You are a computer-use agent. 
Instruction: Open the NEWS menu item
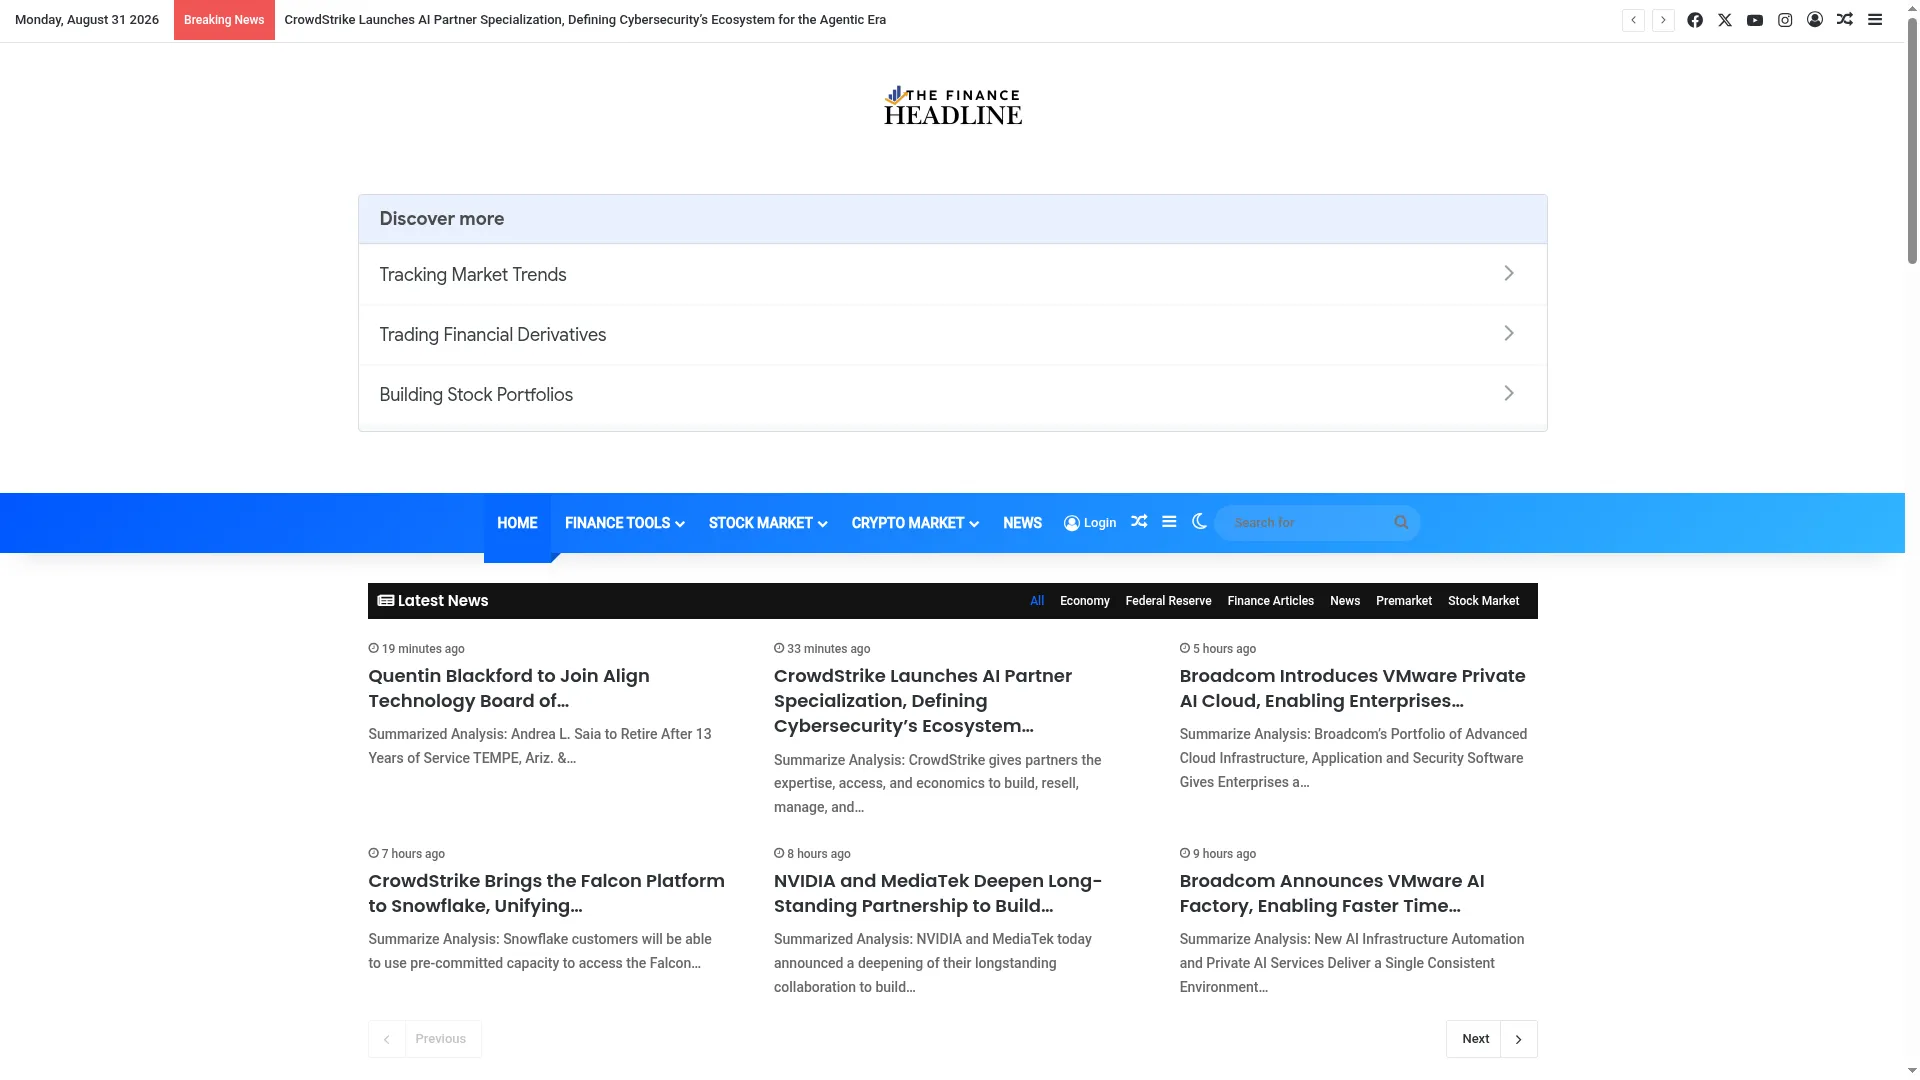coord(1022,523)
